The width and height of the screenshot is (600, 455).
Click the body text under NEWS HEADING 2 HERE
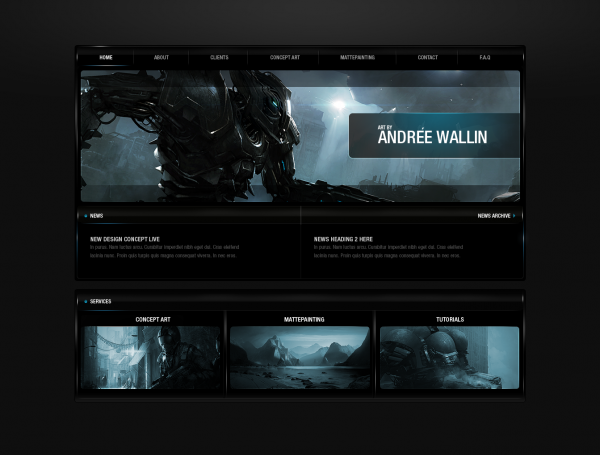388,251
